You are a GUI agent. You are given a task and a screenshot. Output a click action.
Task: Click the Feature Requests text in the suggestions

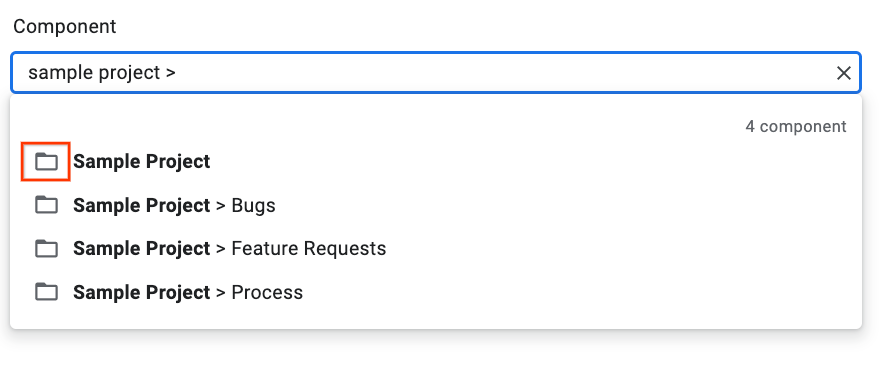click(x=308, y=249)
